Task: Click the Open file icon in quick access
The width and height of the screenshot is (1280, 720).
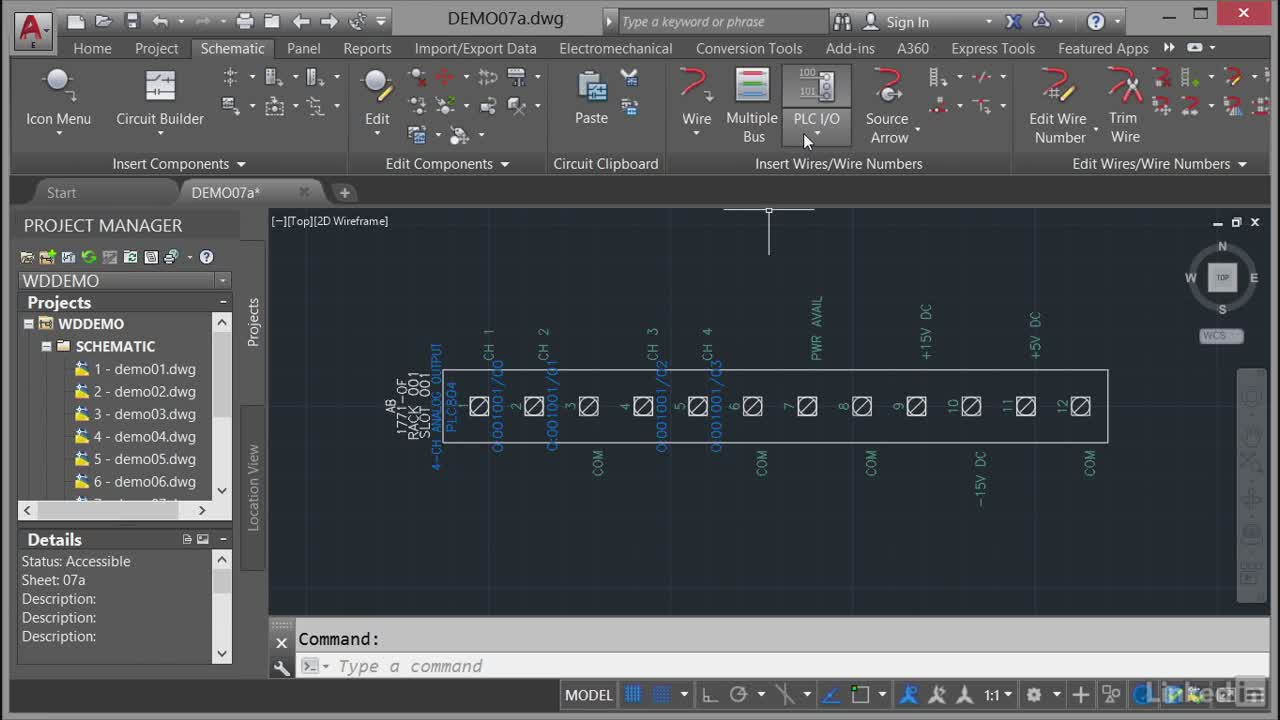Action: point(103,21)
